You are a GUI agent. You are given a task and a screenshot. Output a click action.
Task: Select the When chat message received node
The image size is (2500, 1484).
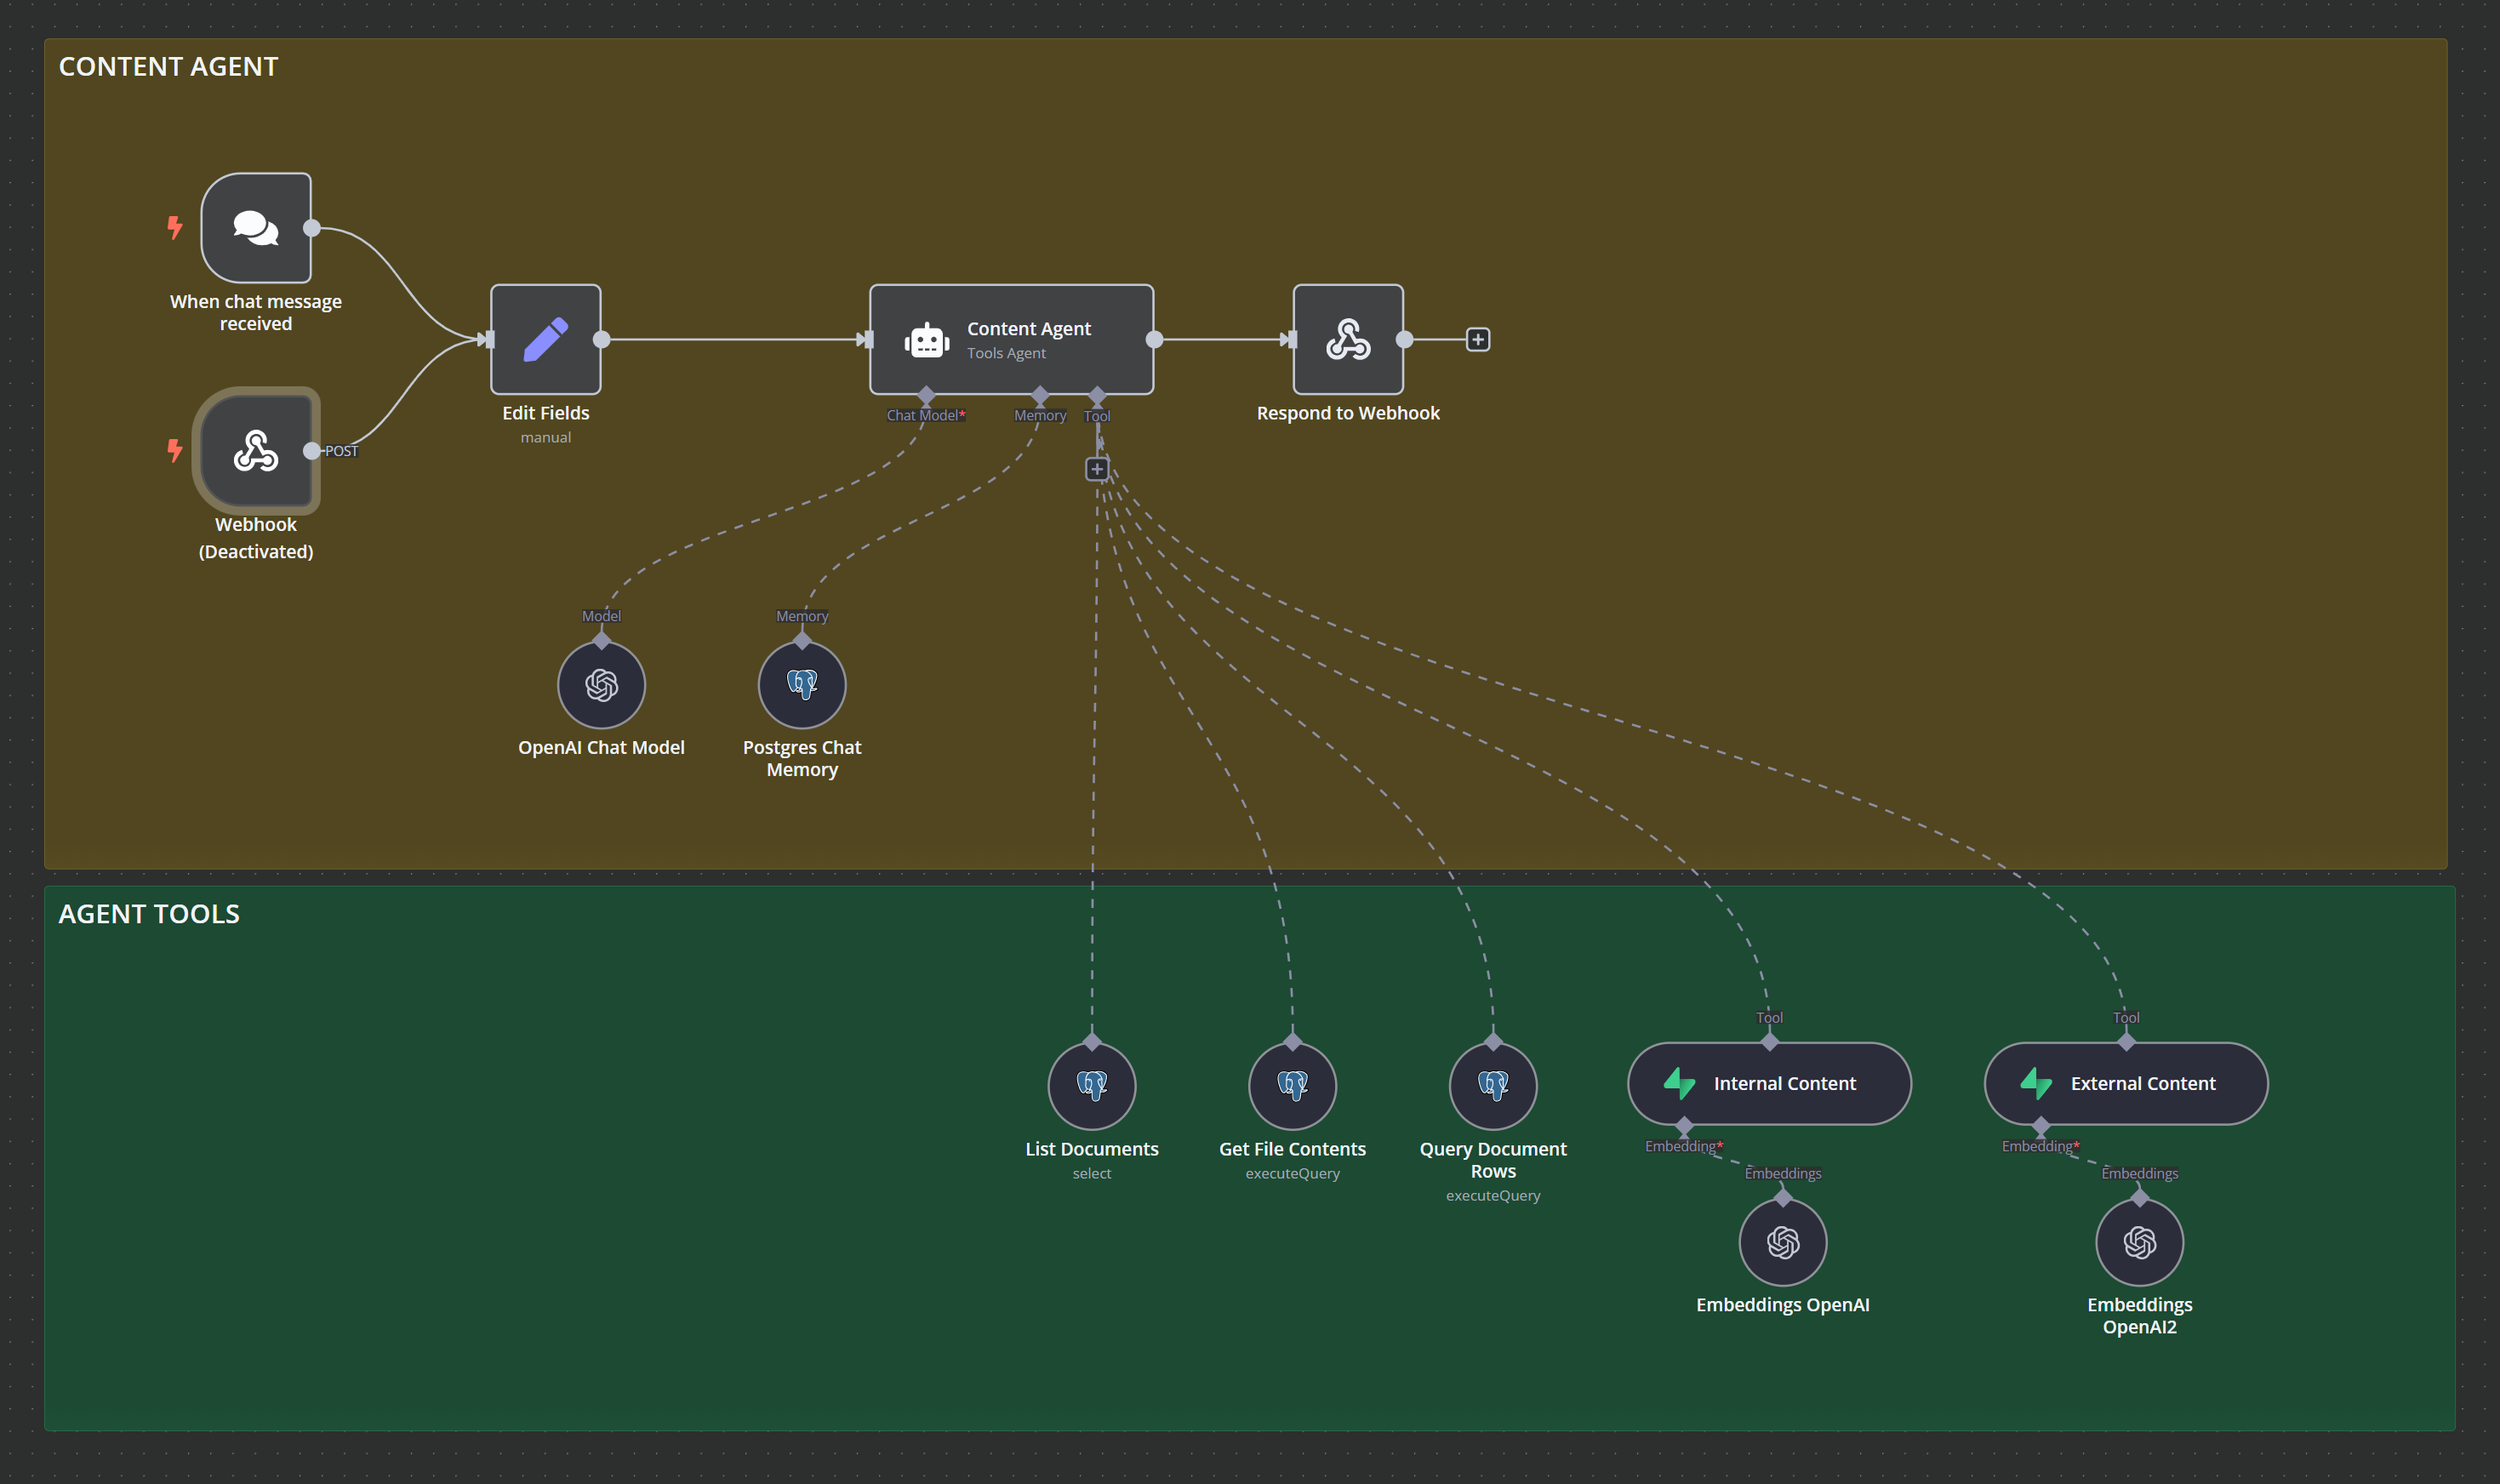point(256,228)
